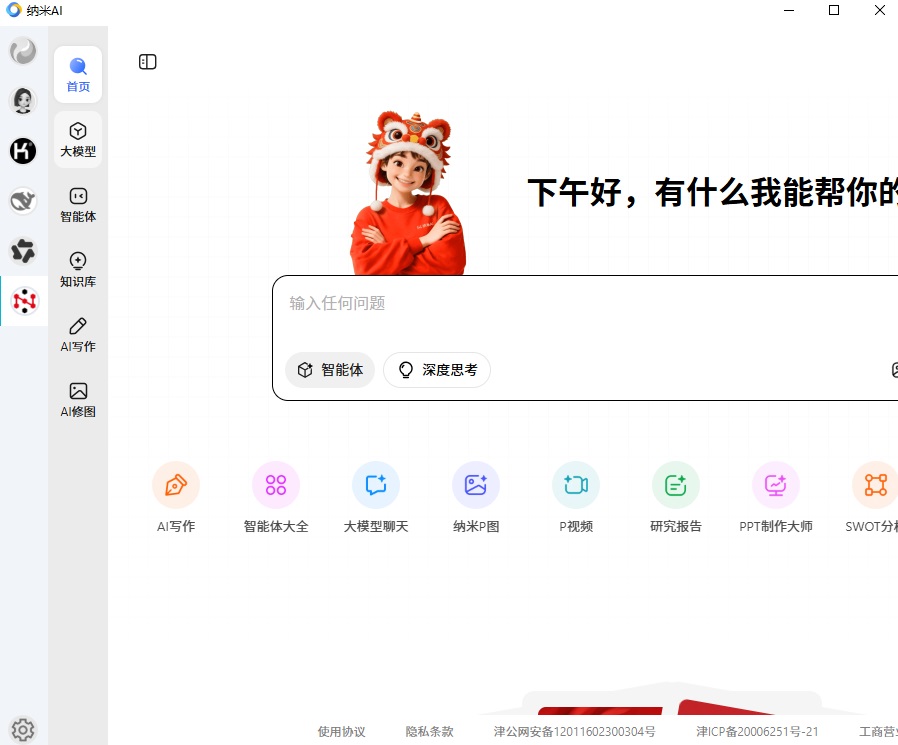Open the AI写作 shortcut icon
Viewport: 898px width, 745px height.
click(176, 485)
